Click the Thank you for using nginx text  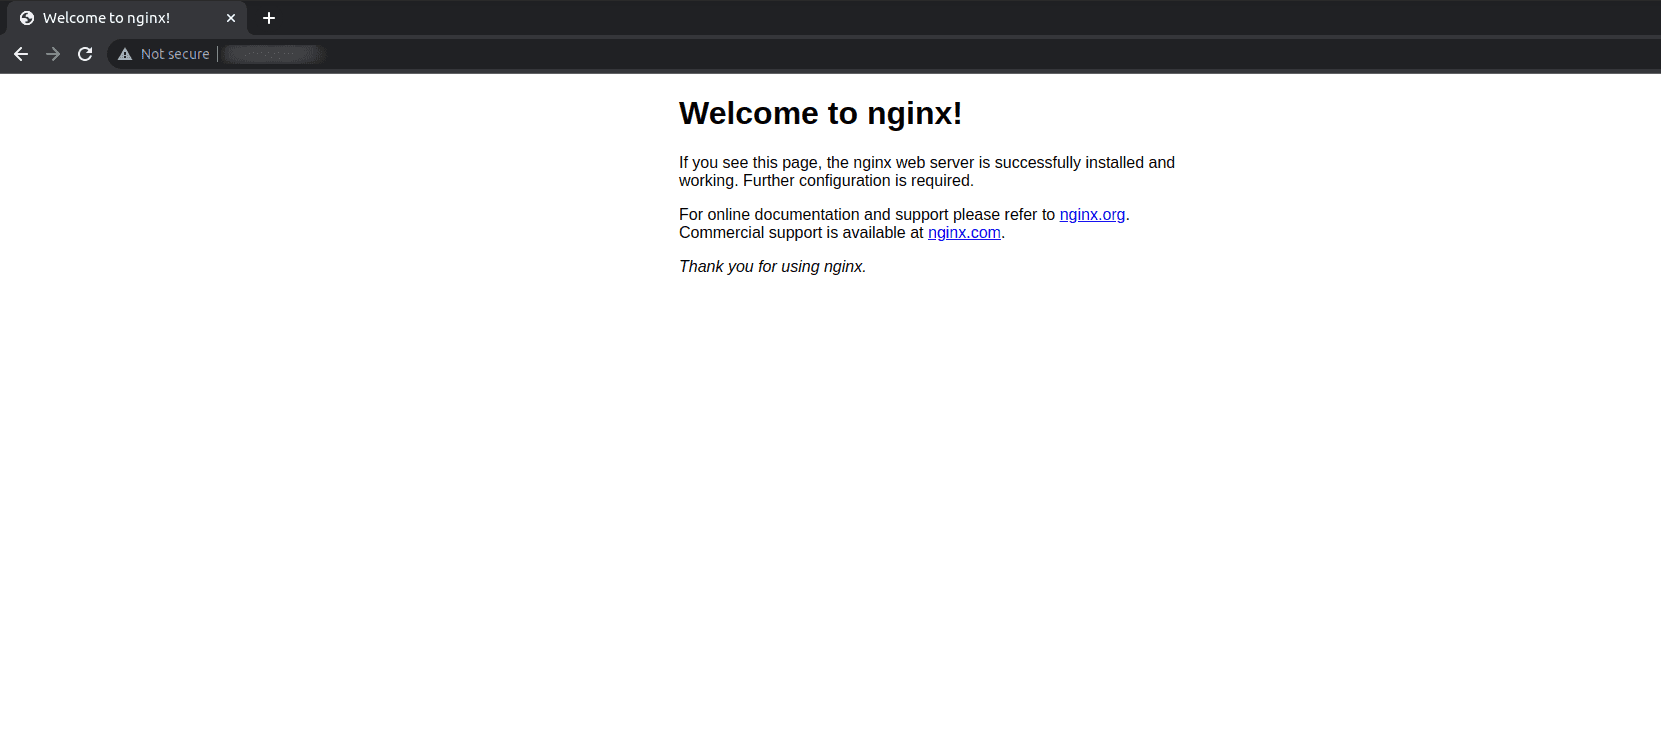click(772, 266)
